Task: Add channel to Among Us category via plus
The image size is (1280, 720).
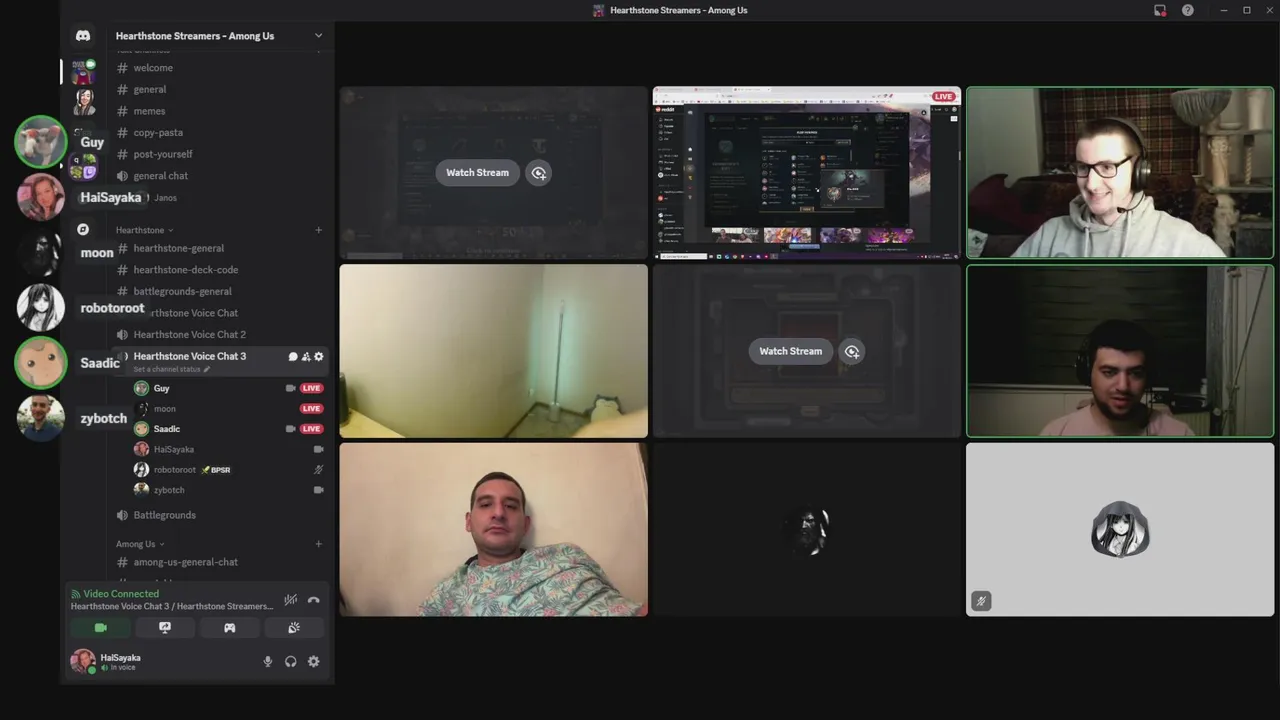Action: tap(319, 544)
